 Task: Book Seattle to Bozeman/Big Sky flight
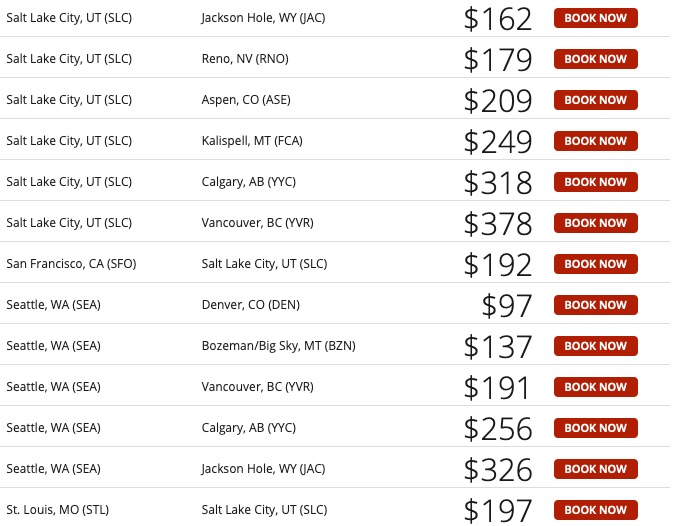pyautogui.click(x=595, y=346)
